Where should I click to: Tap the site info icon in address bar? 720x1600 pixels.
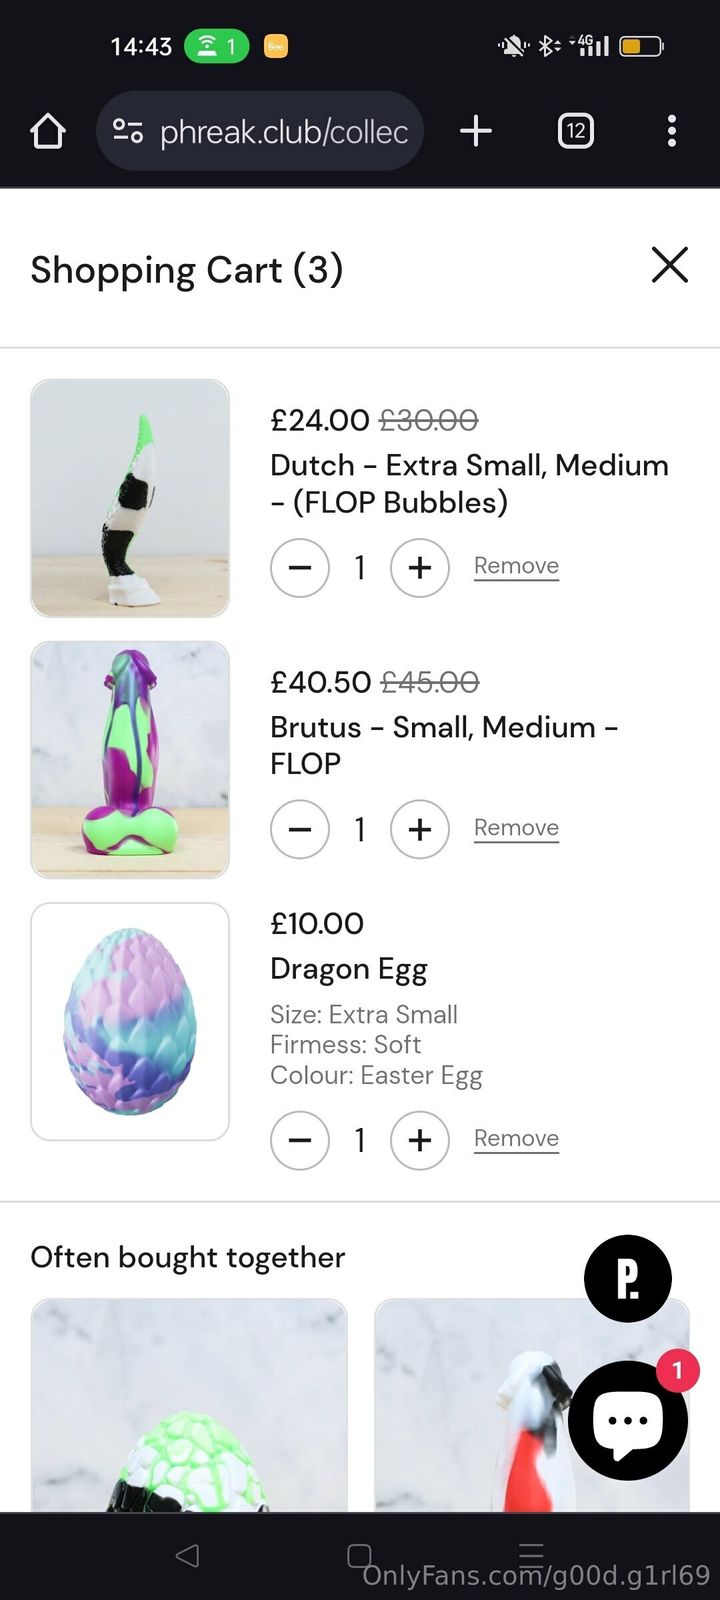click(128, 131)
